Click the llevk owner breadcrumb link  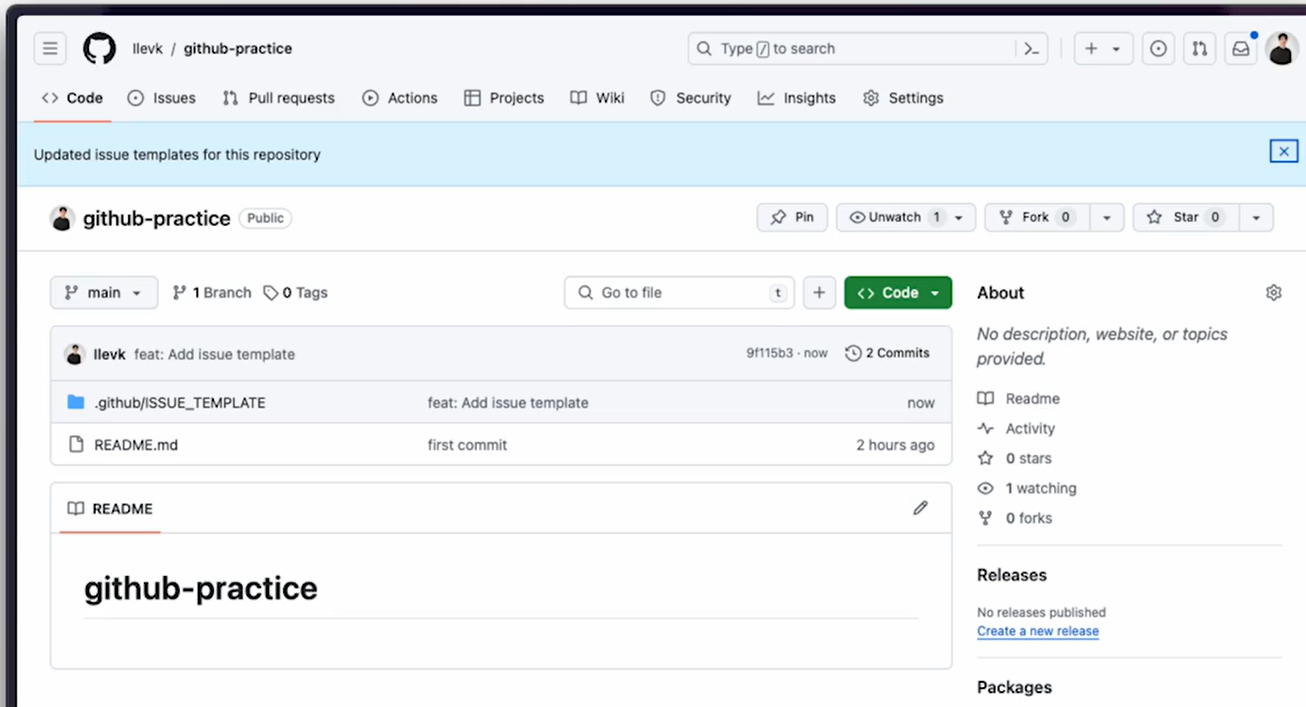coord(147,48)
